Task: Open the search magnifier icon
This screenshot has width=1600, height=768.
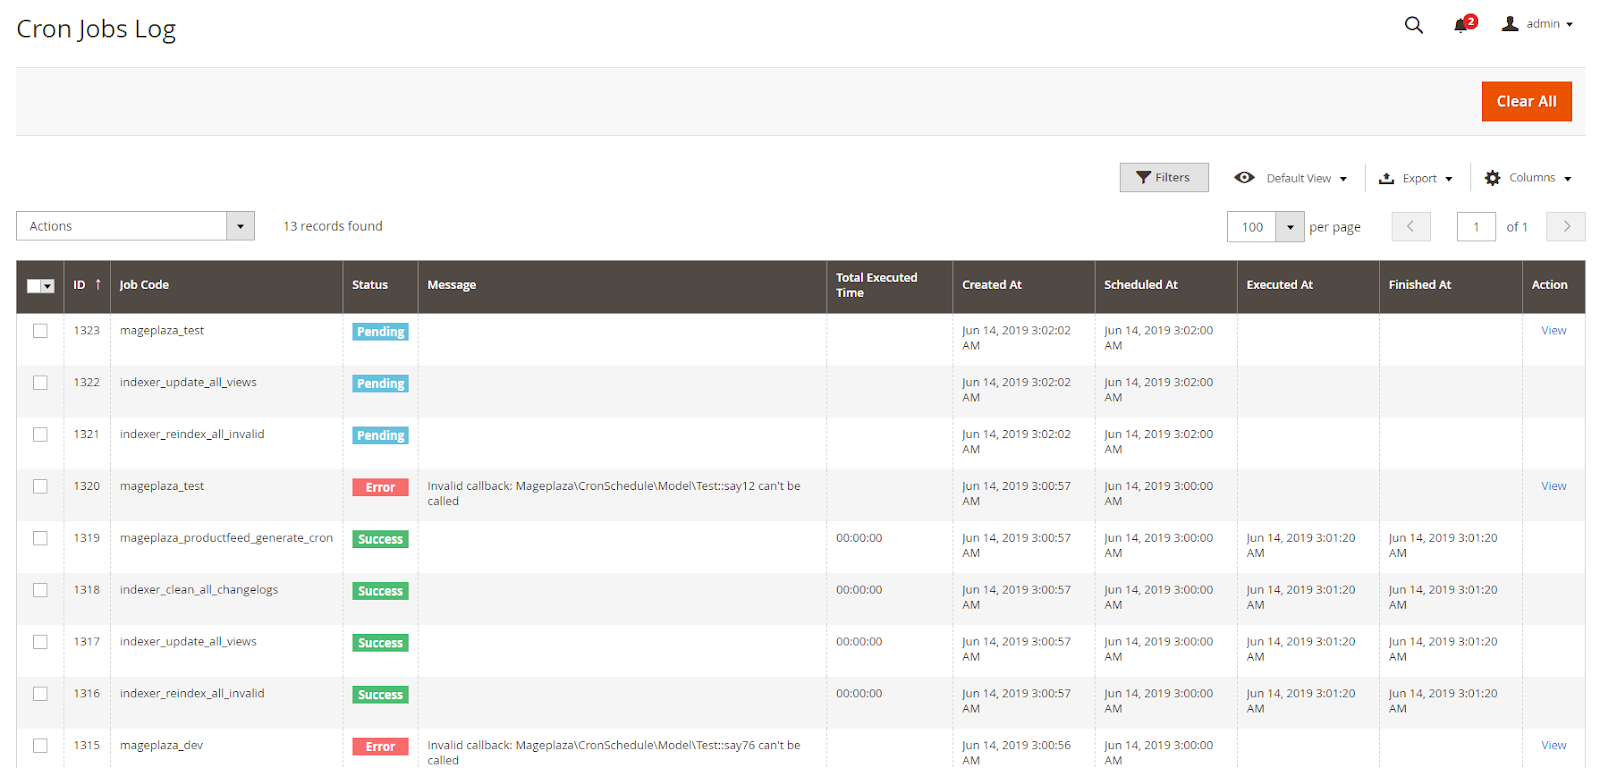Action: pyautogui.click(x=1413, y=25)
